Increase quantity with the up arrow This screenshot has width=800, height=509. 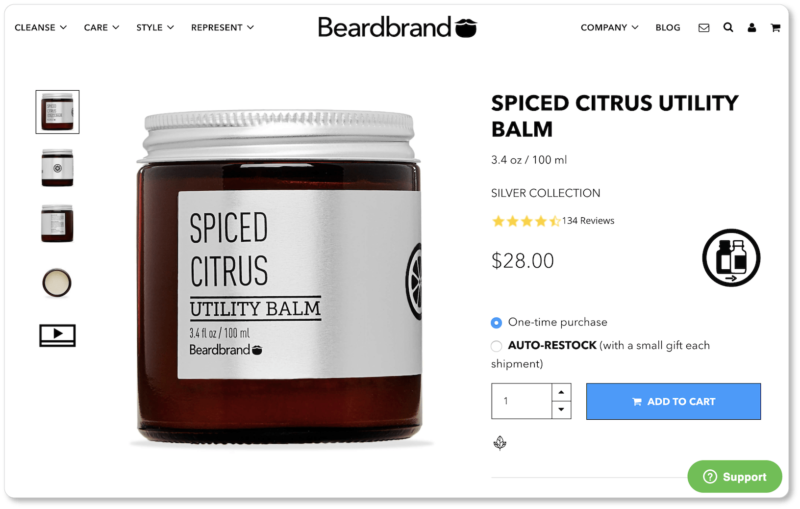(x=561, y=392)
